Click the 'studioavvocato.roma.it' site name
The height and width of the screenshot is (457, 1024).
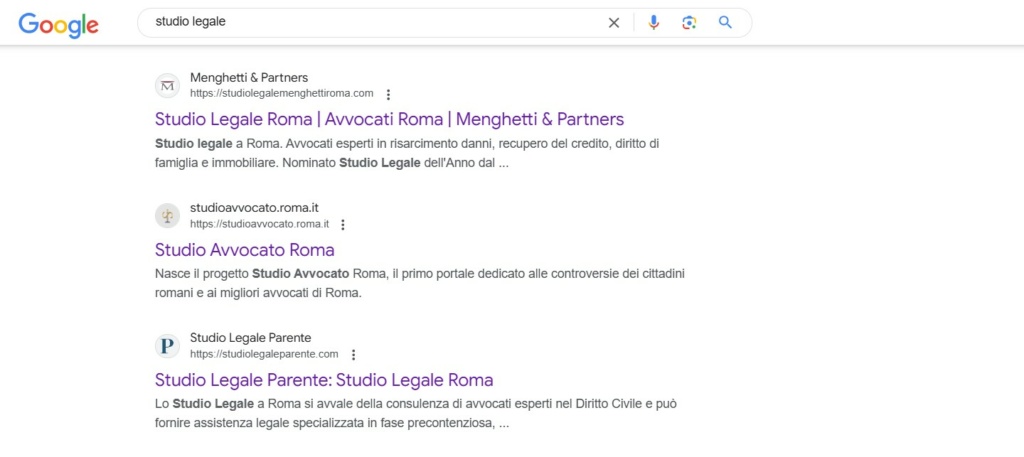click(254, 208)
